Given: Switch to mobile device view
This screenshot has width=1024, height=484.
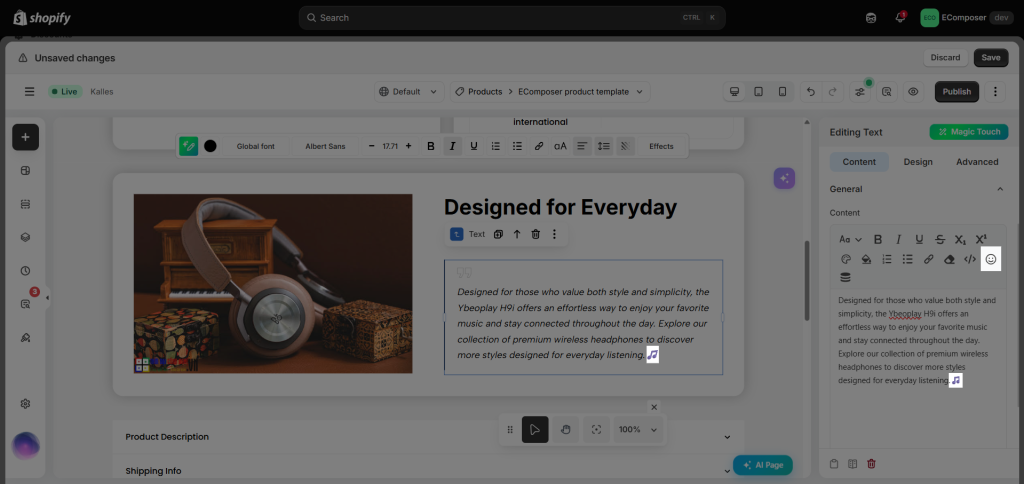Looking at the screenshot, I should point(782,91).
